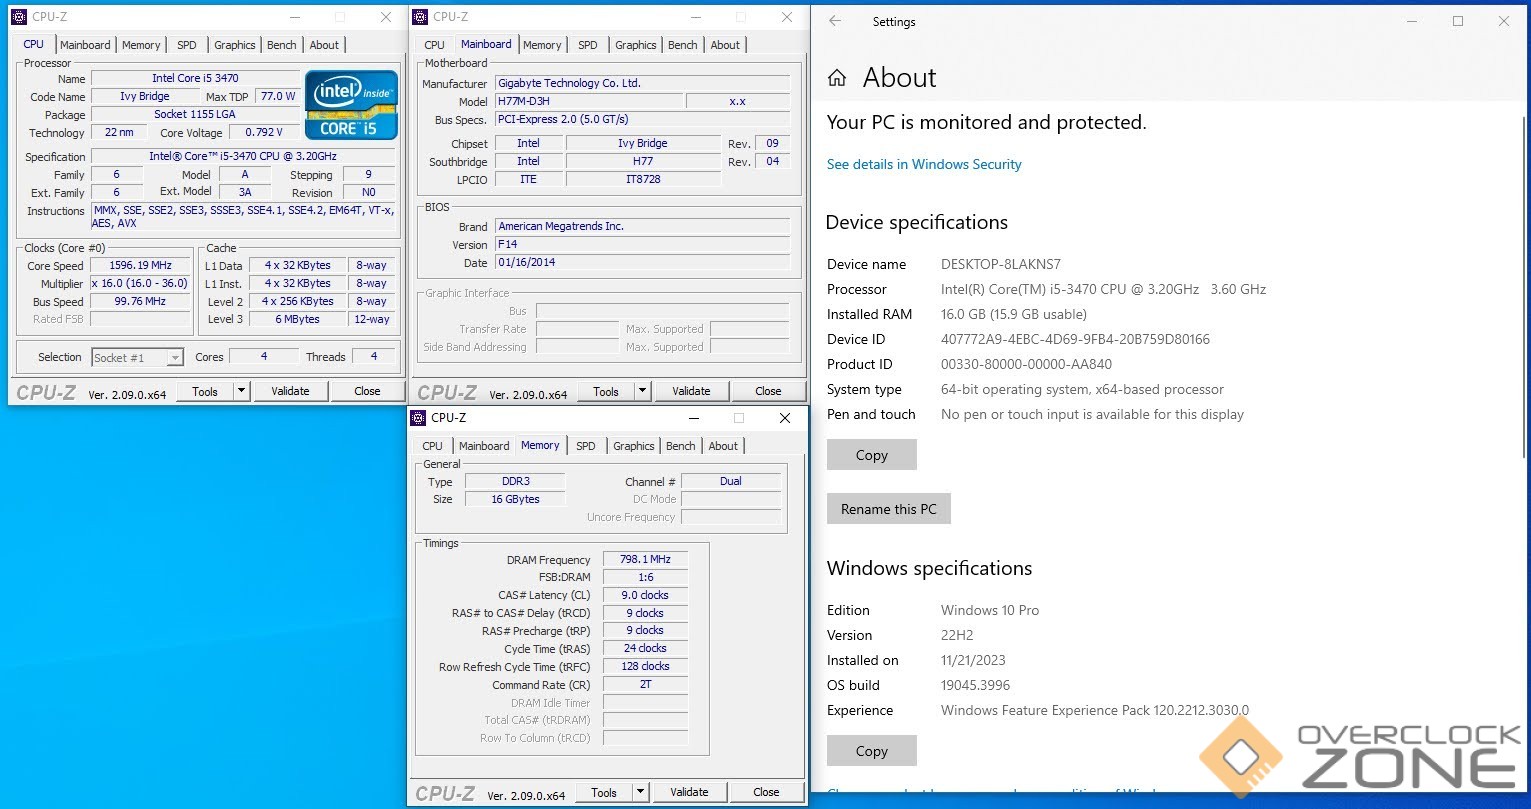1531x809 pixels.
Task: Switch to SPD tab in CPU window
Action: (x=187, y=45)
